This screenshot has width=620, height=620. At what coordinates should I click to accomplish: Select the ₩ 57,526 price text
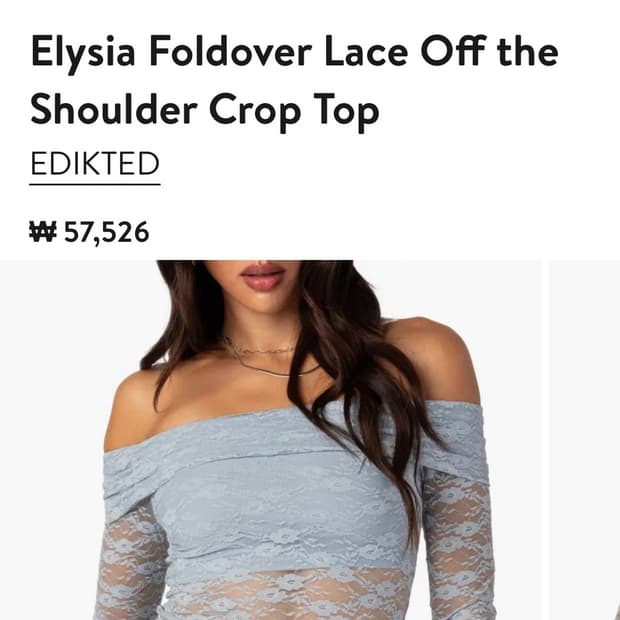pyautogui.click(x=89, y=232)
